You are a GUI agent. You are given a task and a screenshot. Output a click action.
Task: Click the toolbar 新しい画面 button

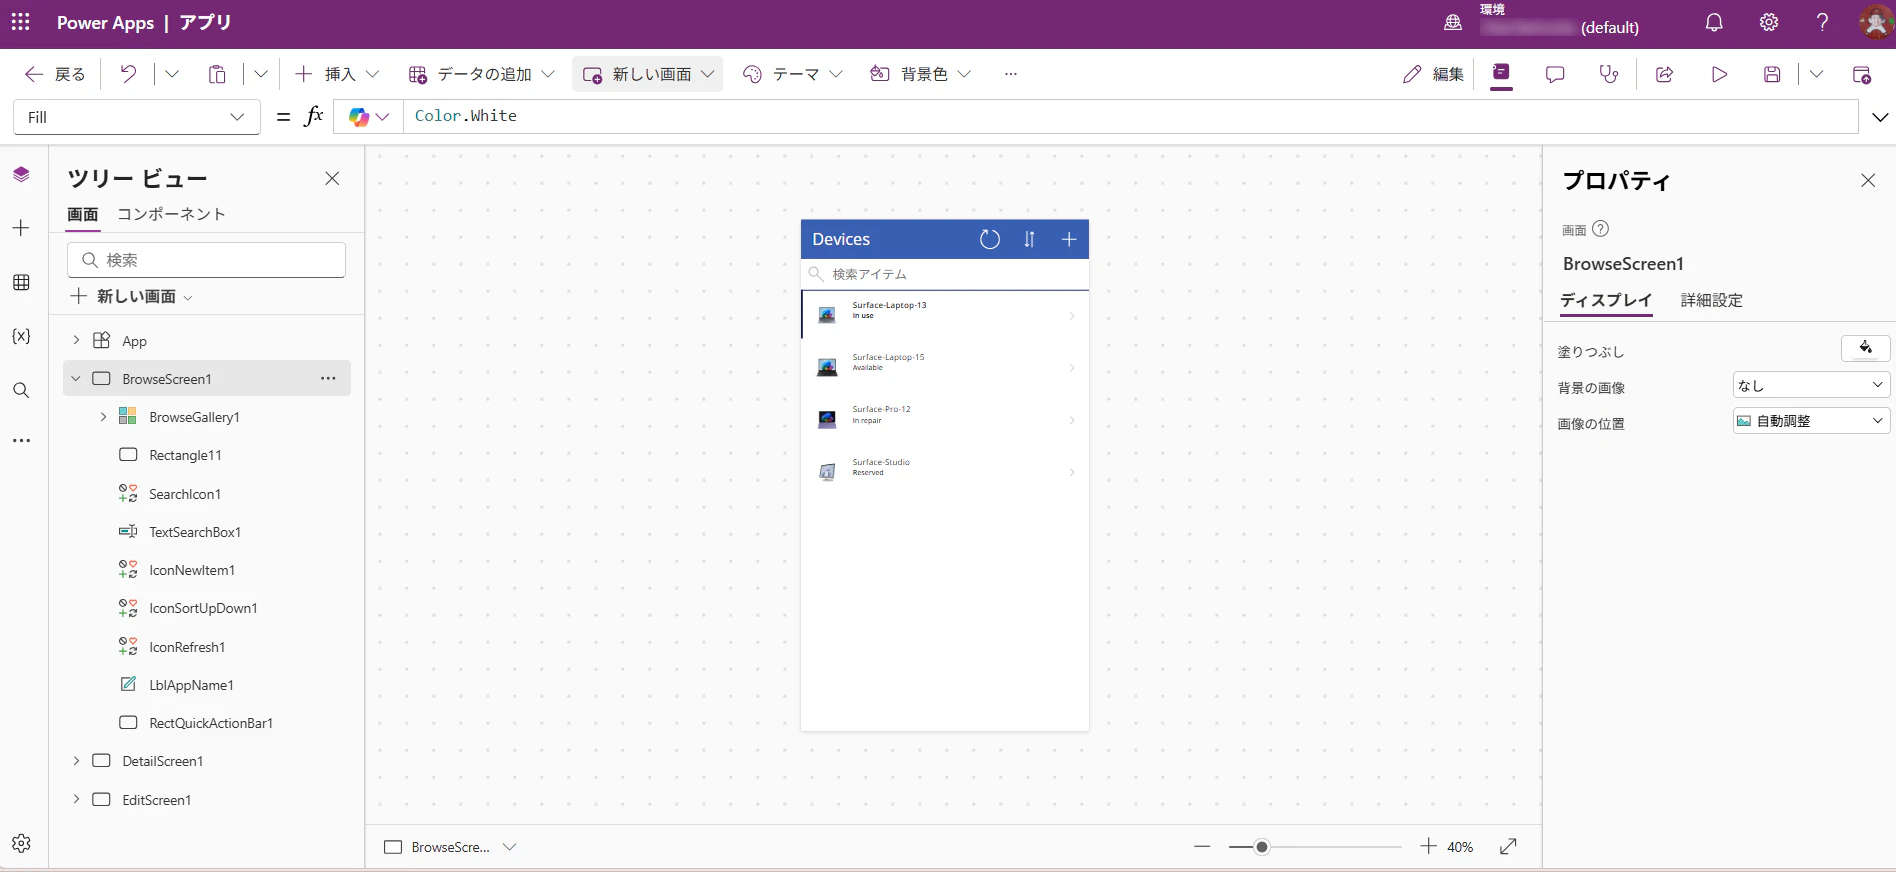648,74
